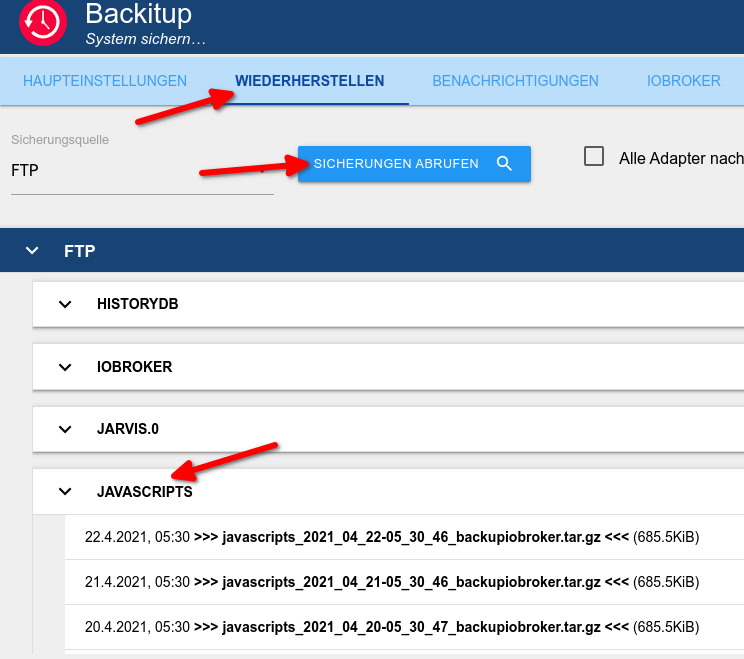Click the Backitup clock logo icon
Image resolution: width=744 pixels, height=659 pixels.
click(x=43, y=22)
